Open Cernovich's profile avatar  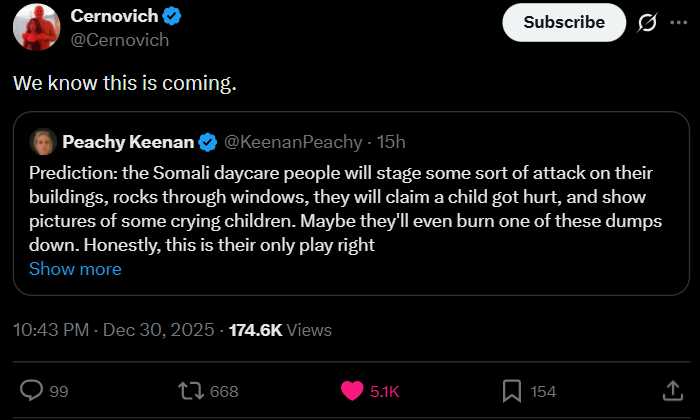tap(36, 26)
